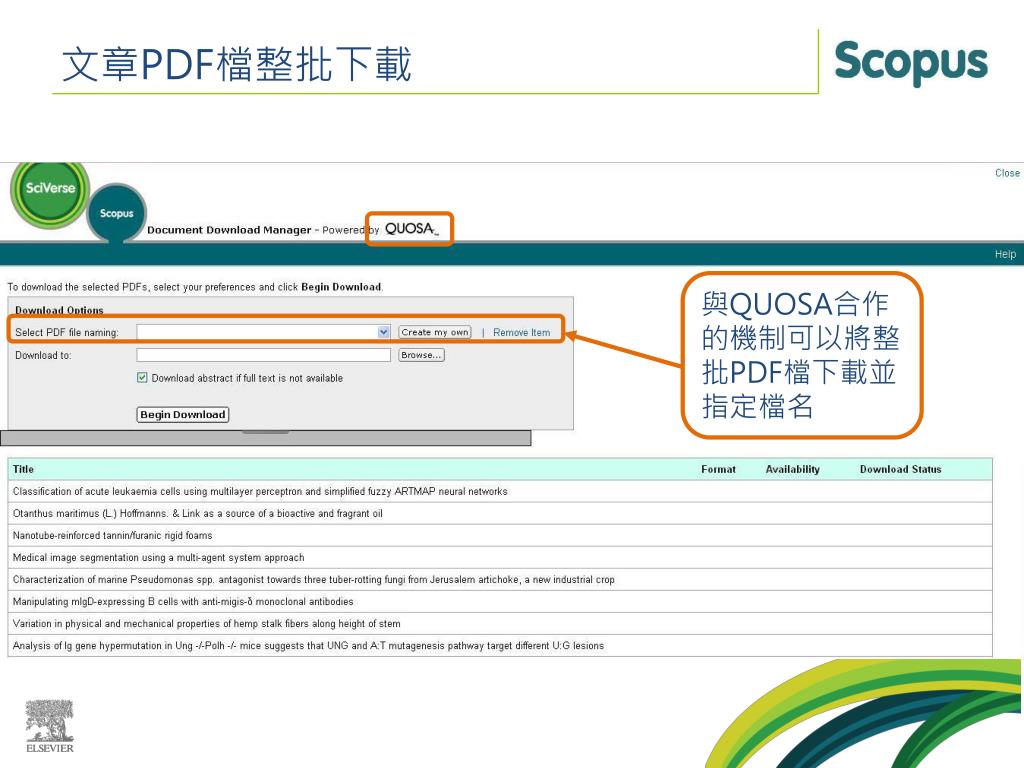The height and width of the screenshot is (768, 1024).
Task: Click the Download Options section heading
Action: click(x=59, y=310)
